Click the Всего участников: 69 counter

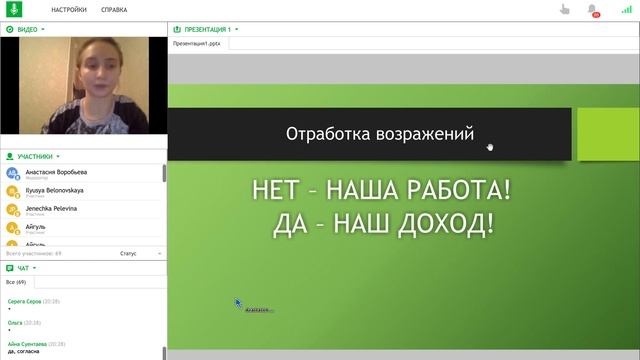[x=33, y=253]
